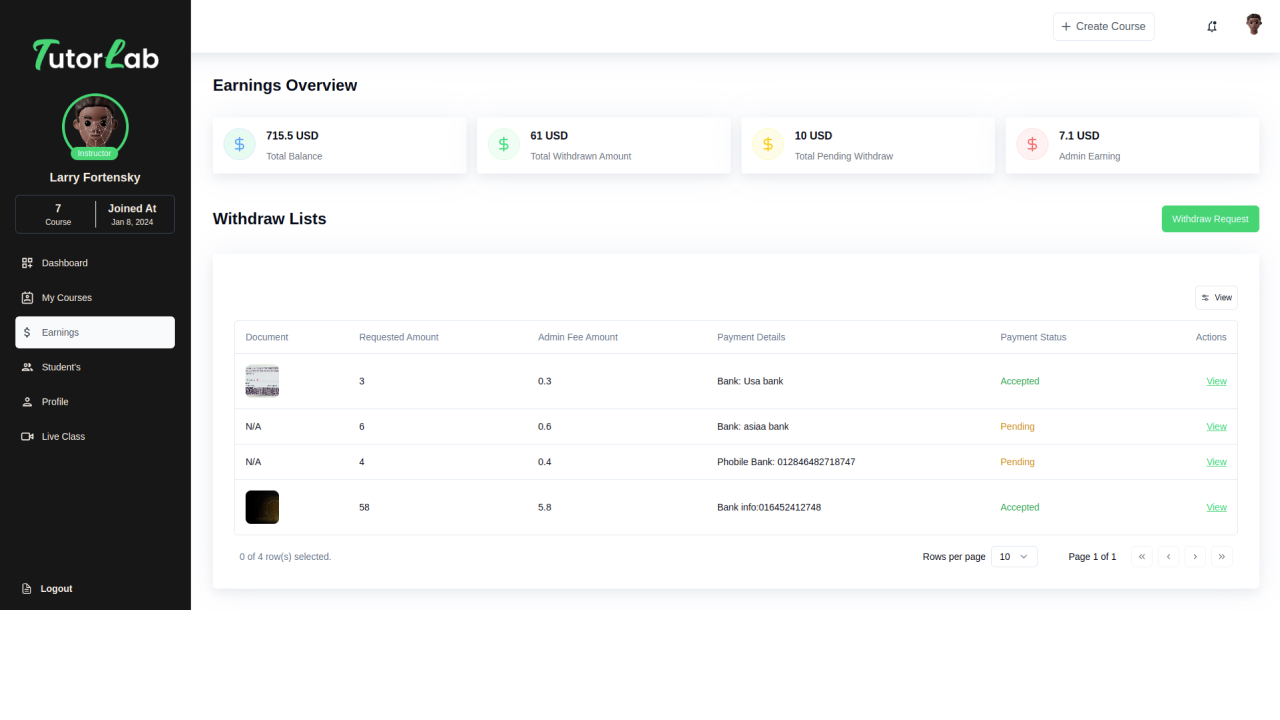Viewport: 1280px width, 720px height.
Task: Click the Create Course button
Action: pyautogui.click(x=1103, y=26)
